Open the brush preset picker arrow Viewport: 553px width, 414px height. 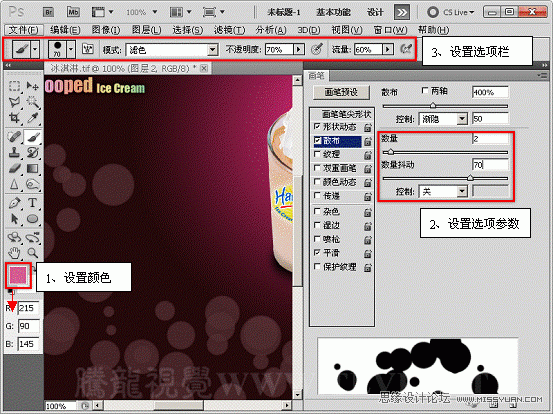(x=71, y=49)
